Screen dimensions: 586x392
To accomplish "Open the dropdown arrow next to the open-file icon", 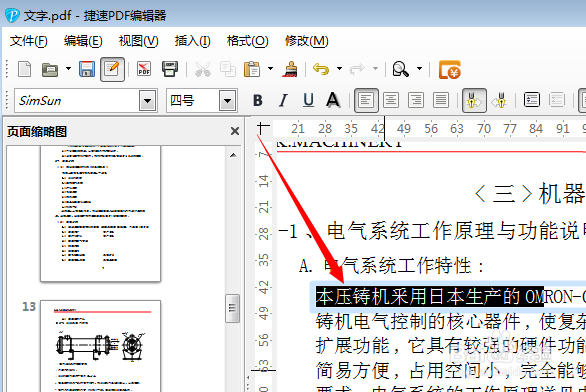I will [x=68, y=69].
